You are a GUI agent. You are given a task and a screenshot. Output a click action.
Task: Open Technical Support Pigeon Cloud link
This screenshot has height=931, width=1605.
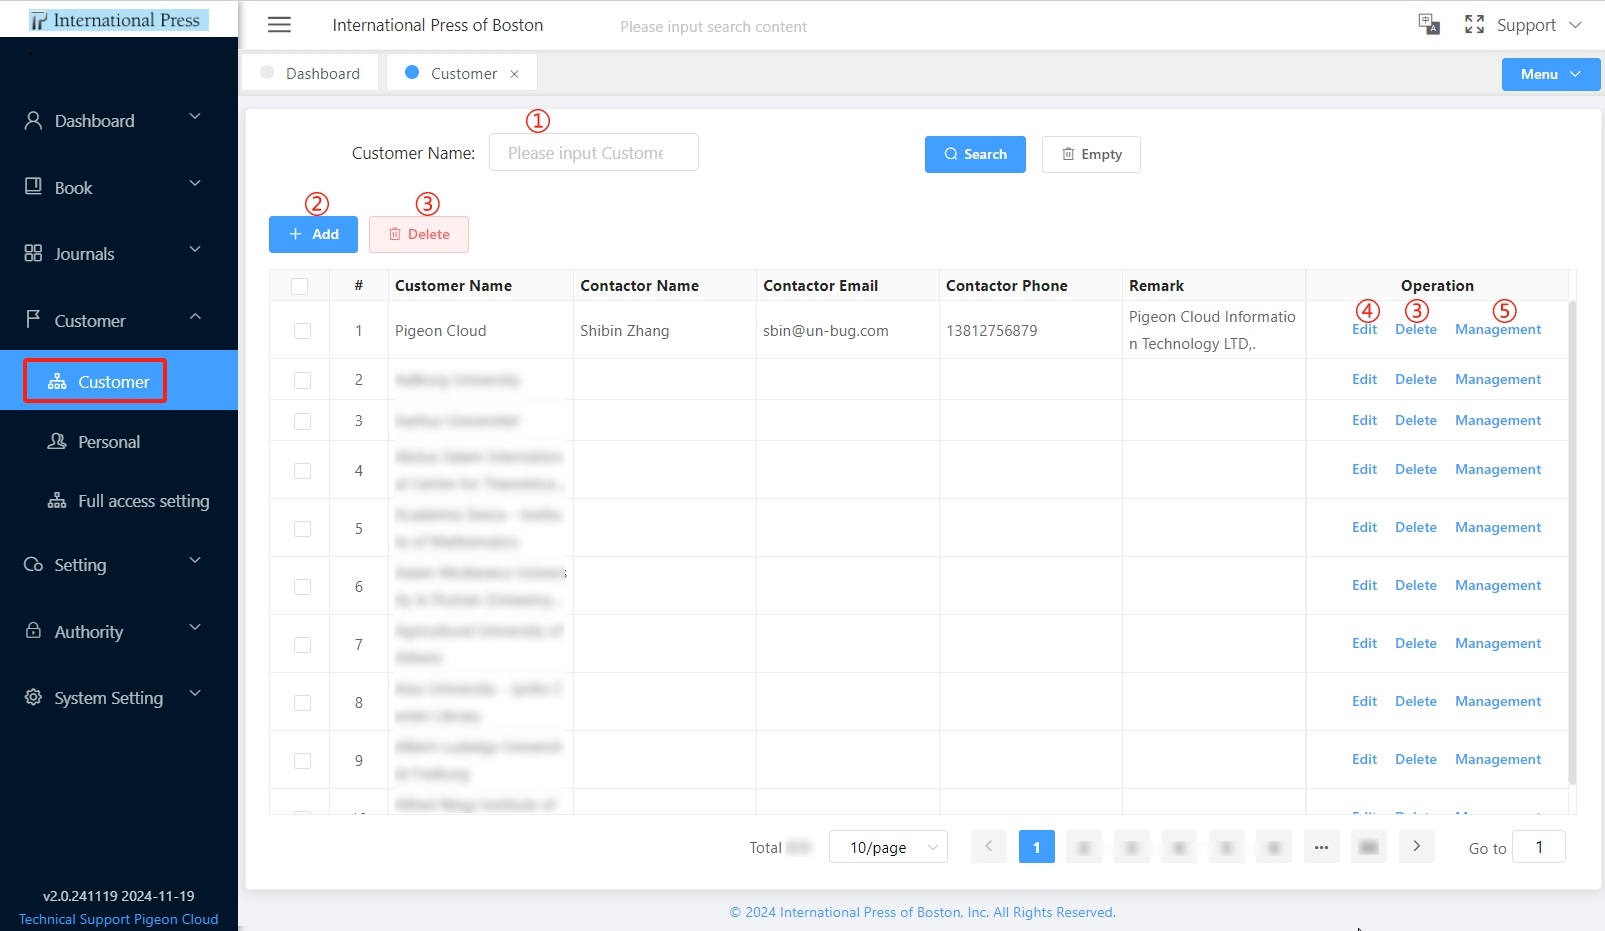click(118, 919)
